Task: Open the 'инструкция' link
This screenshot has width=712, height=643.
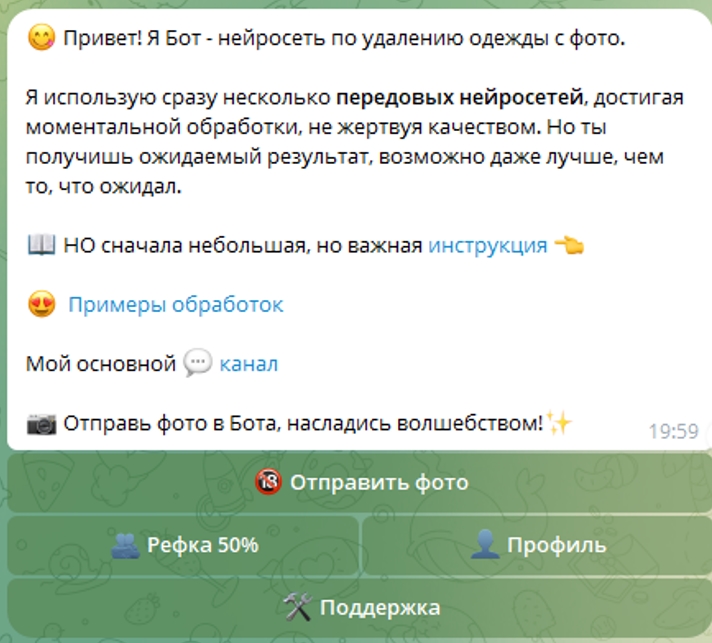Action: tap(488, 246)
